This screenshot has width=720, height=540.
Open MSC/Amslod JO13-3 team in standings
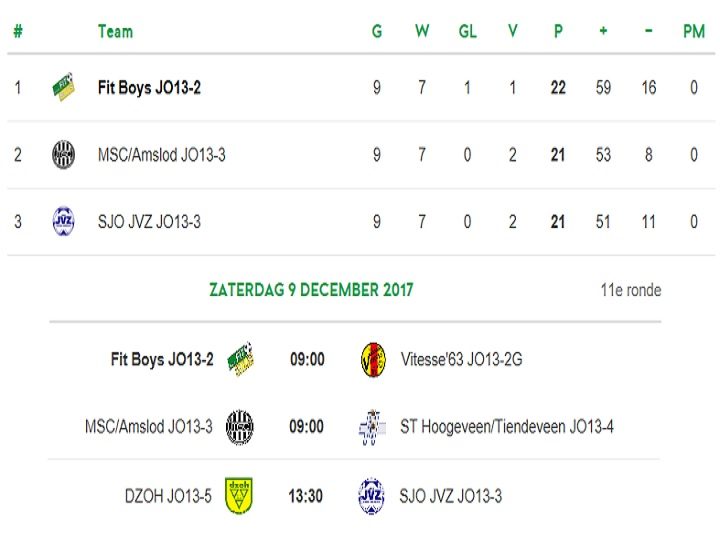coord(162,155)
